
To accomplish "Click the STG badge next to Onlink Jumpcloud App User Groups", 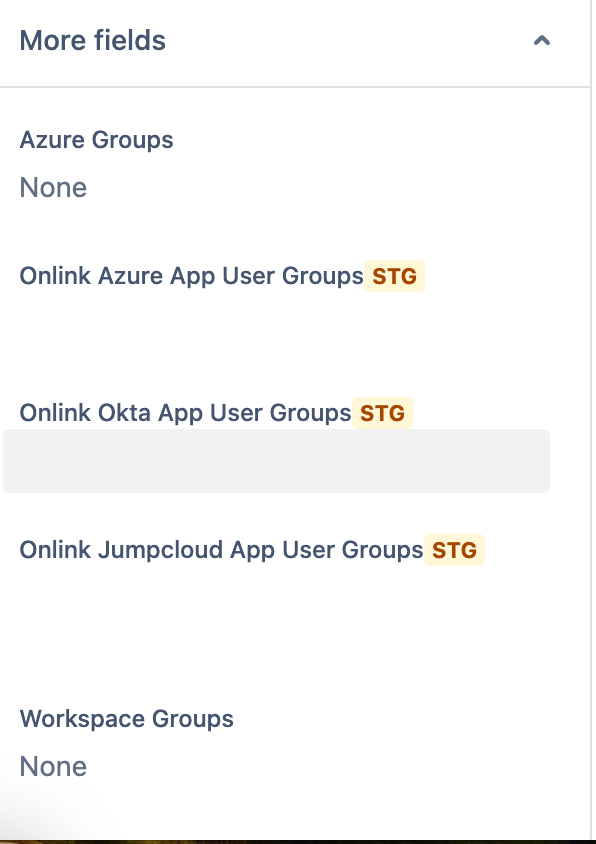I will (453, 549).
